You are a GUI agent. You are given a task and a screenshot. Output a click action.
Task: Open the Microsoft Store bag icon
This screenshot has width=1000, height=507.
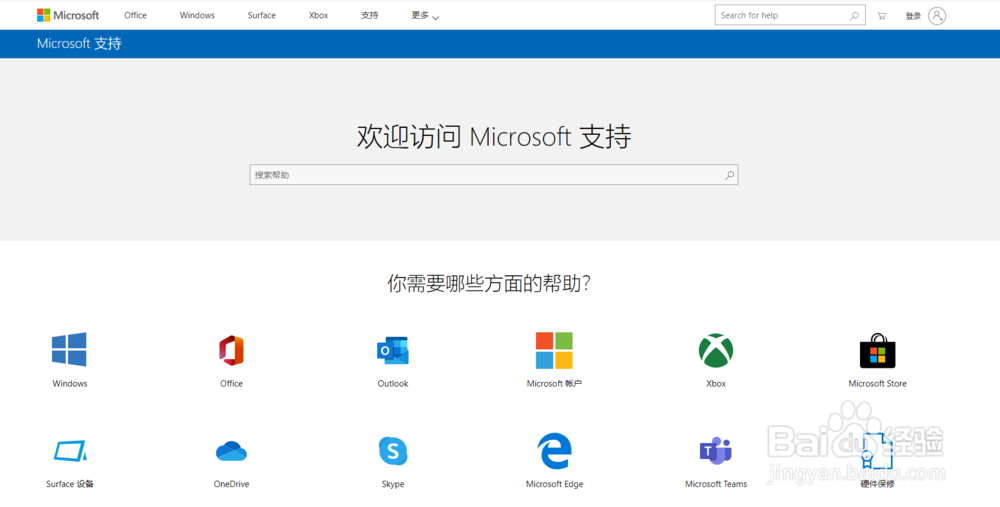[x=878, y=350]
